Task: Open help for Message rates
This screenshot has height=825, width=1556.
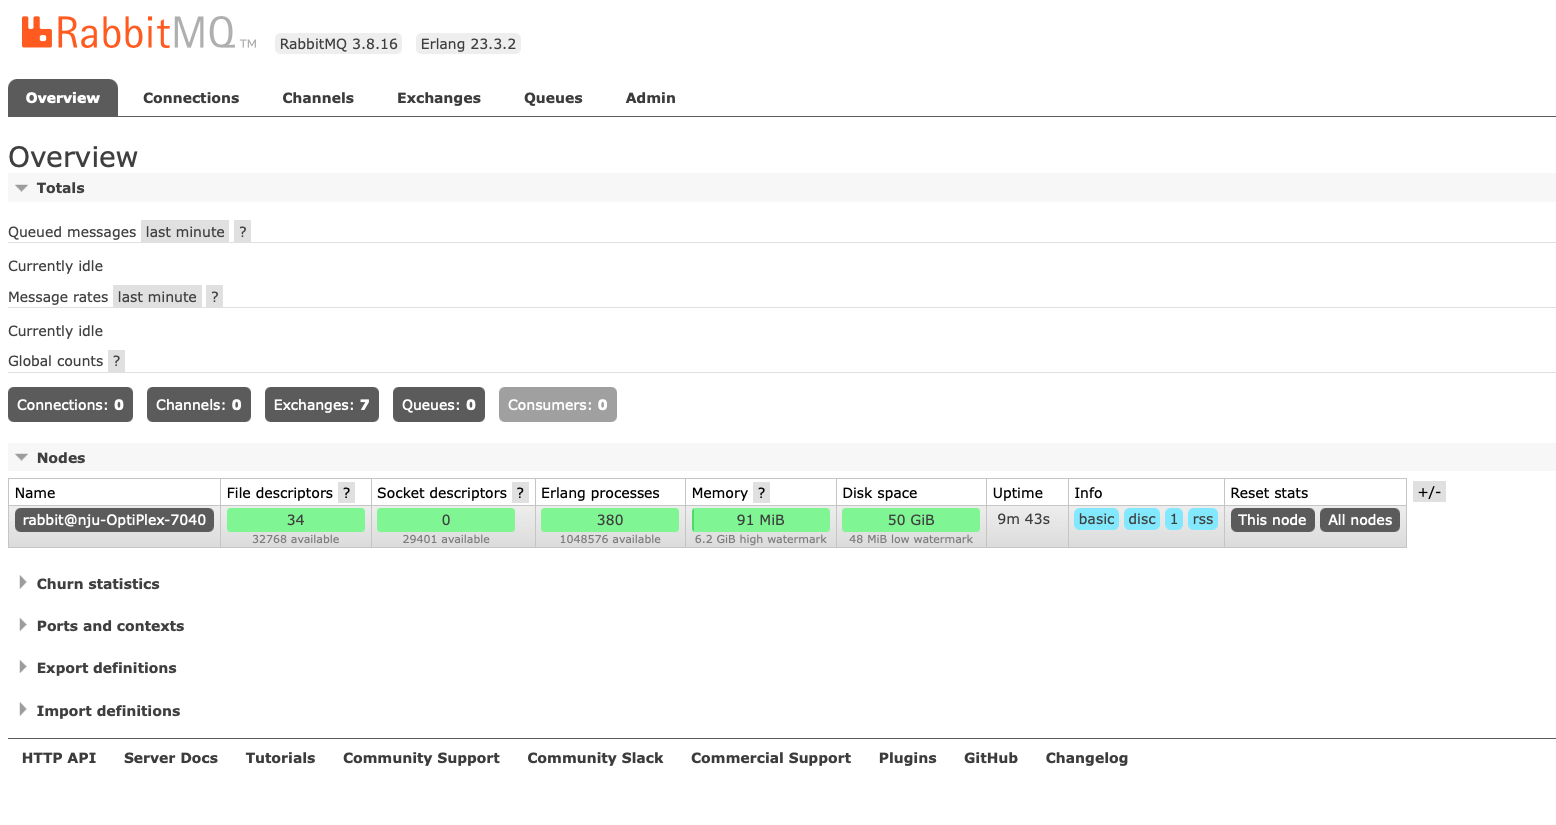Action: pos(214,296)
